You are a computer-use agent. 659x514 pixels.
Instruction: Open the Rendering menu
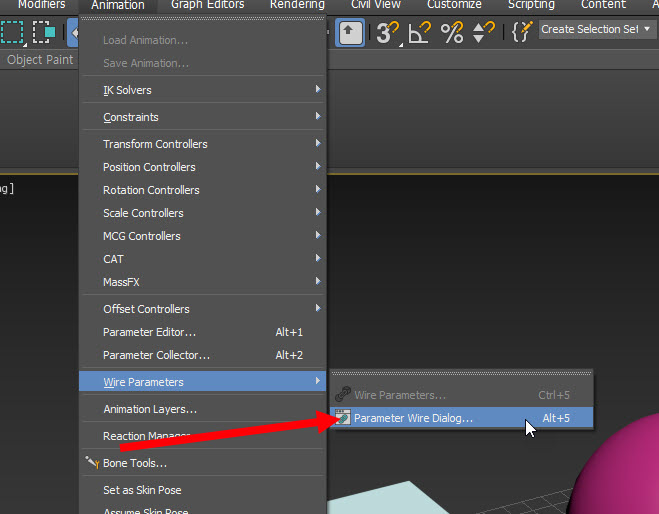point(297,5)
